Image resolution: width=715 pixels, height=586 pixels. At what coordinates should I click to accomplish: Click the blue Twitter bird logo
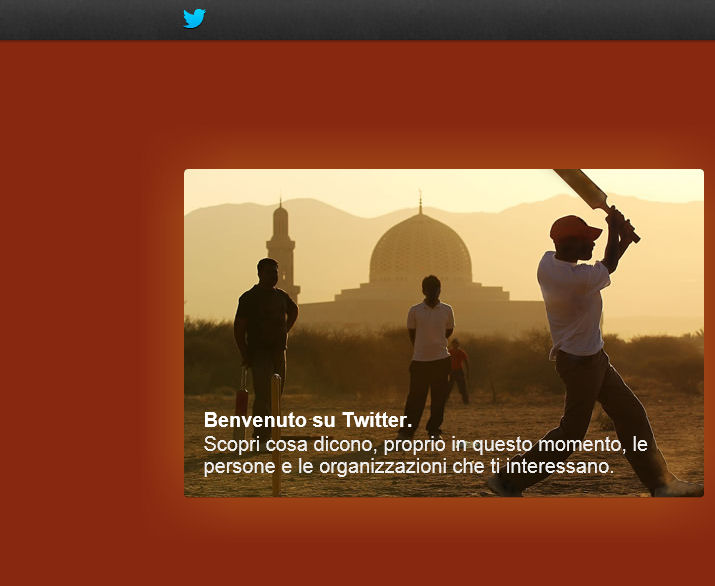[x=194, y=19]
